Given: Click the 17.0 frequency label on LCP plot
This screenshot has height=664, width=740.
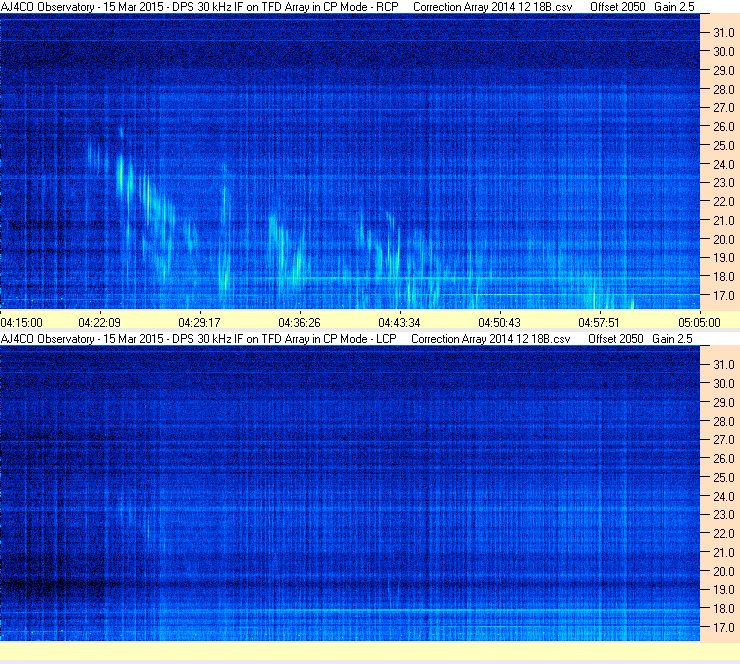Looking at the screenshot, I should [723, 627].
